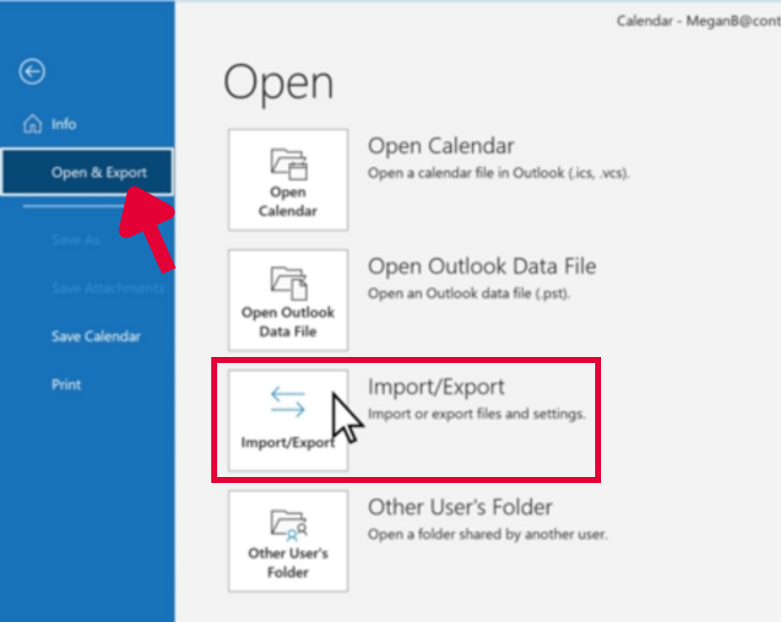Click 'Open a calendar file in Outlook' description

[x=499, y=173]
